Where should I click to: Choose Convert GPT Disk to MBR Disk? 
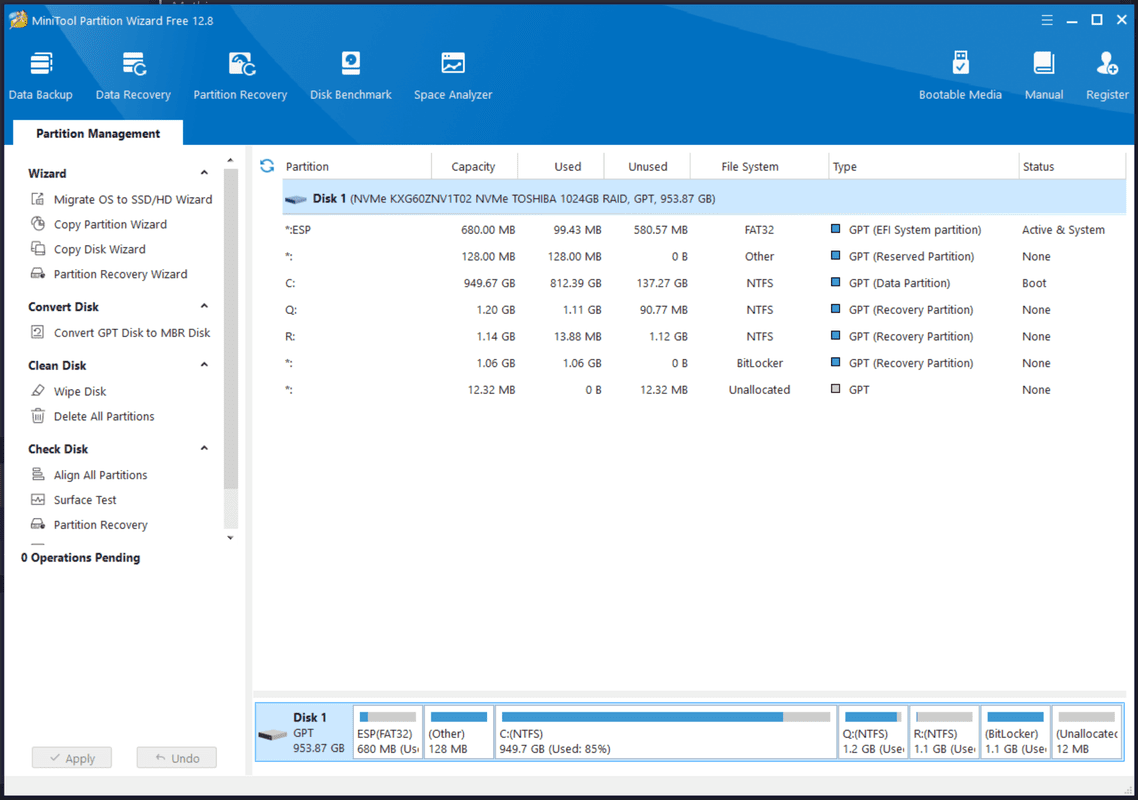(x=132, y=332)
